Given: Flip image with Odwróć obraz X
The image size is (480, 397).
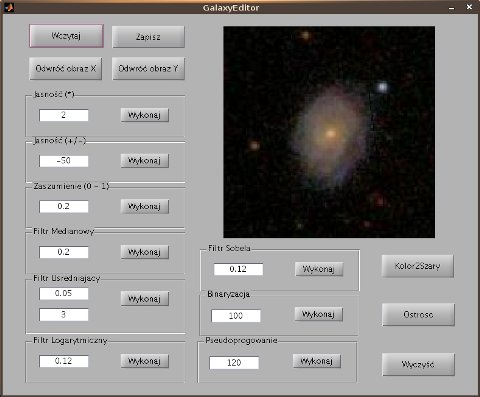Looking at the screenshot, I should pyautogui.click(x=66, y=69).
